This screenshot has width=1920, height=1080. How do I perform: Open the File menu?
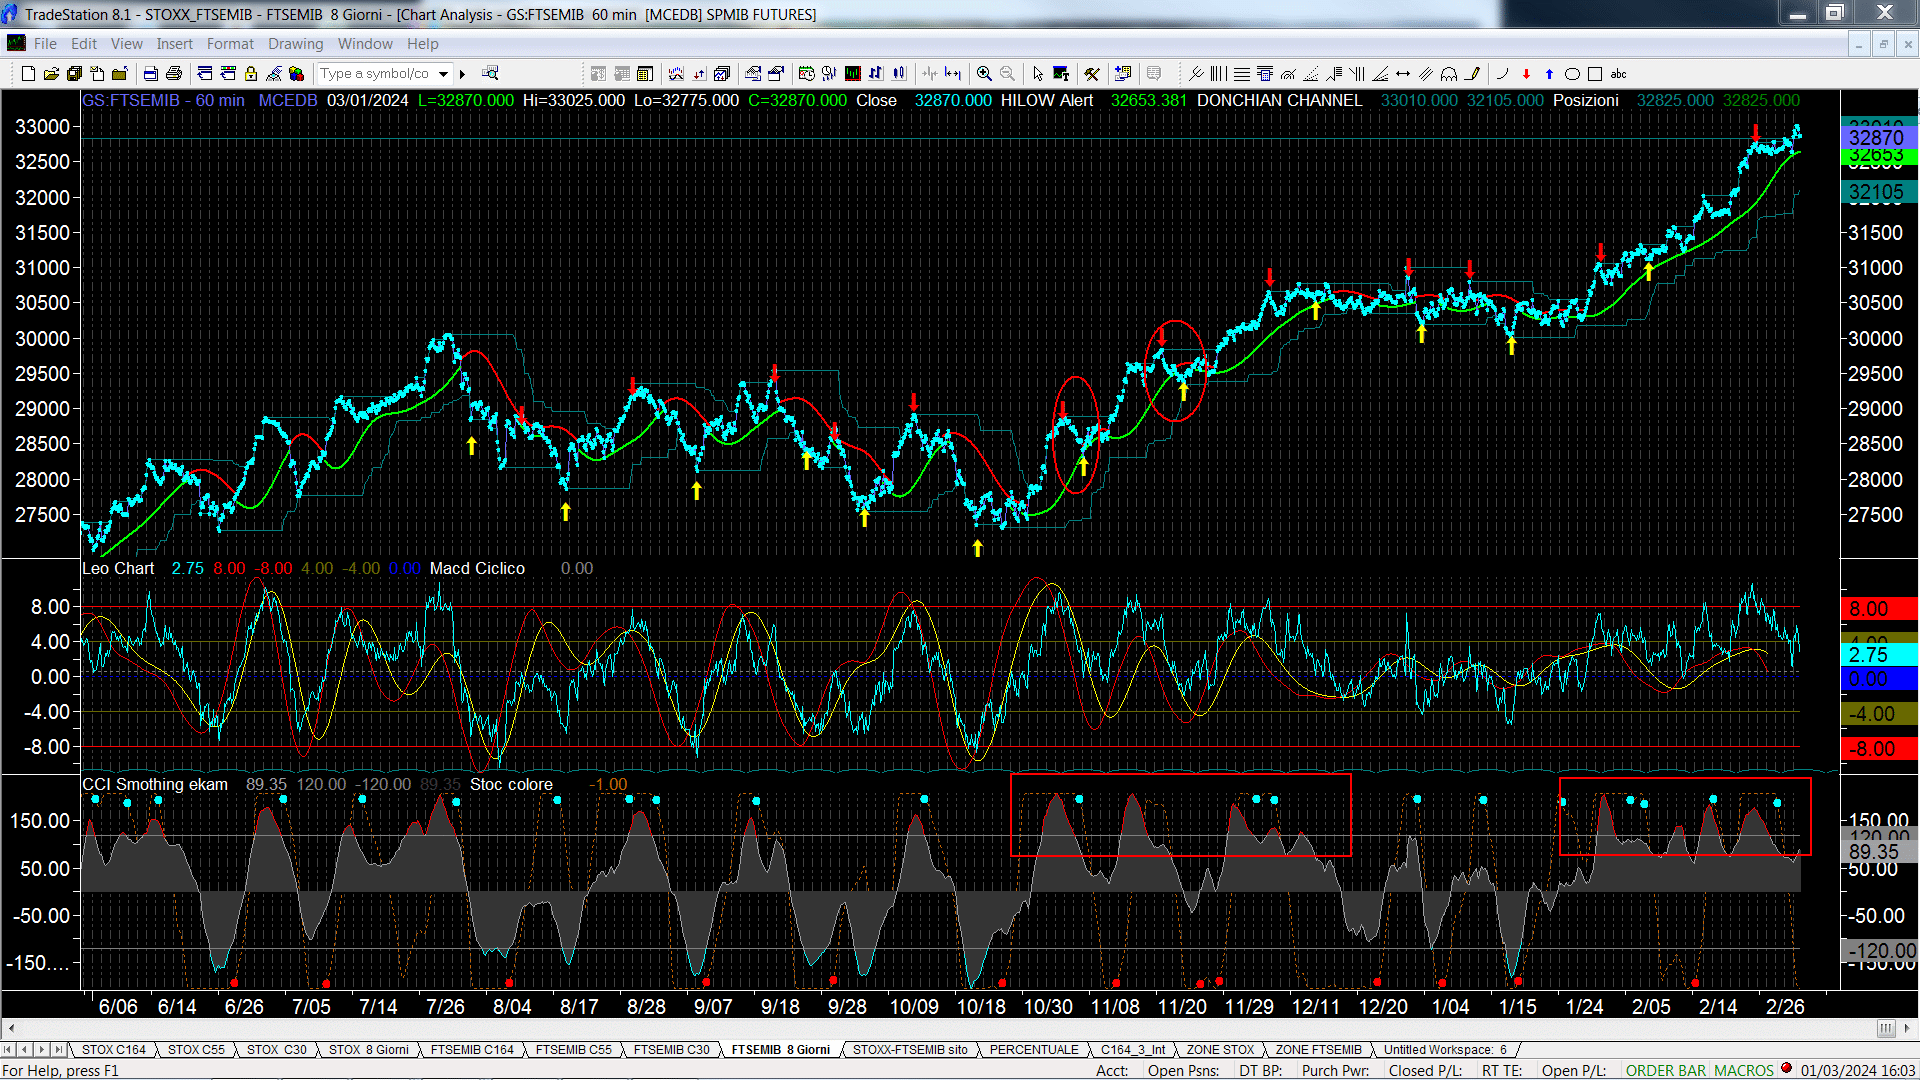[x=45, y=43]
